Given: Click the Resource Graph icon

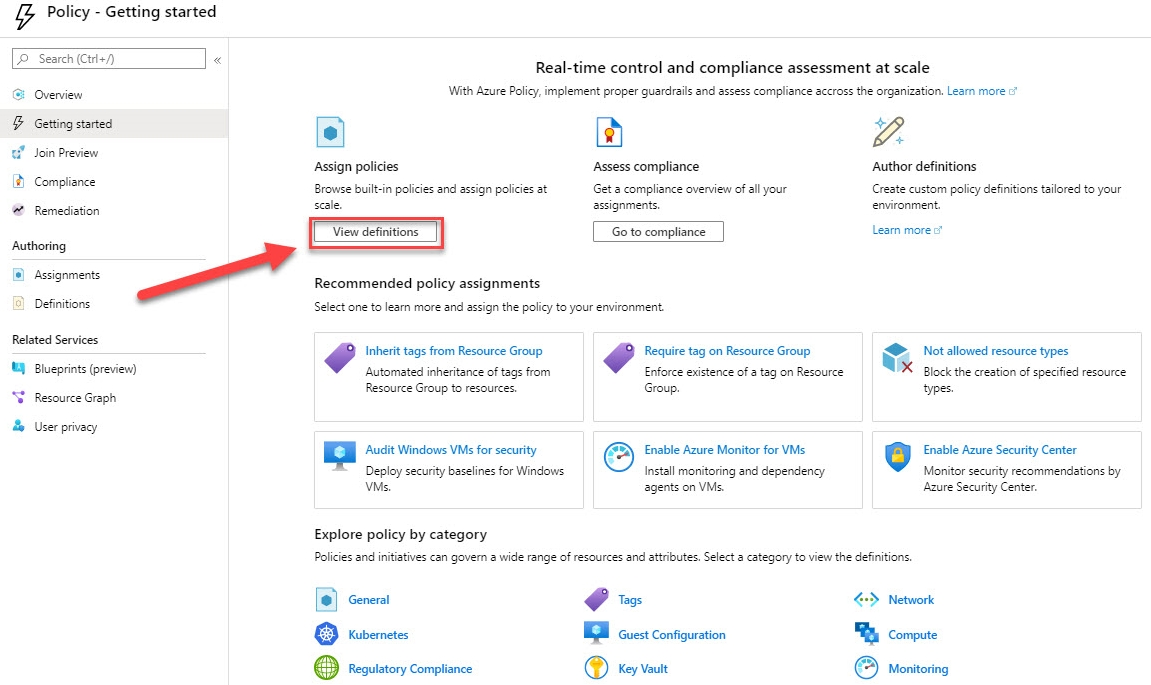Looking at the screenshot, I should tap(19, 397).
